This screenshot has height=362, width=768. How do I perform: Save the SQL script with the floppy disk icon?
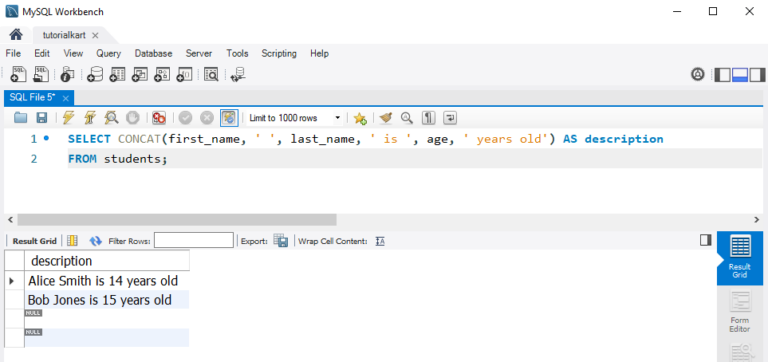(x=42, y=118)
